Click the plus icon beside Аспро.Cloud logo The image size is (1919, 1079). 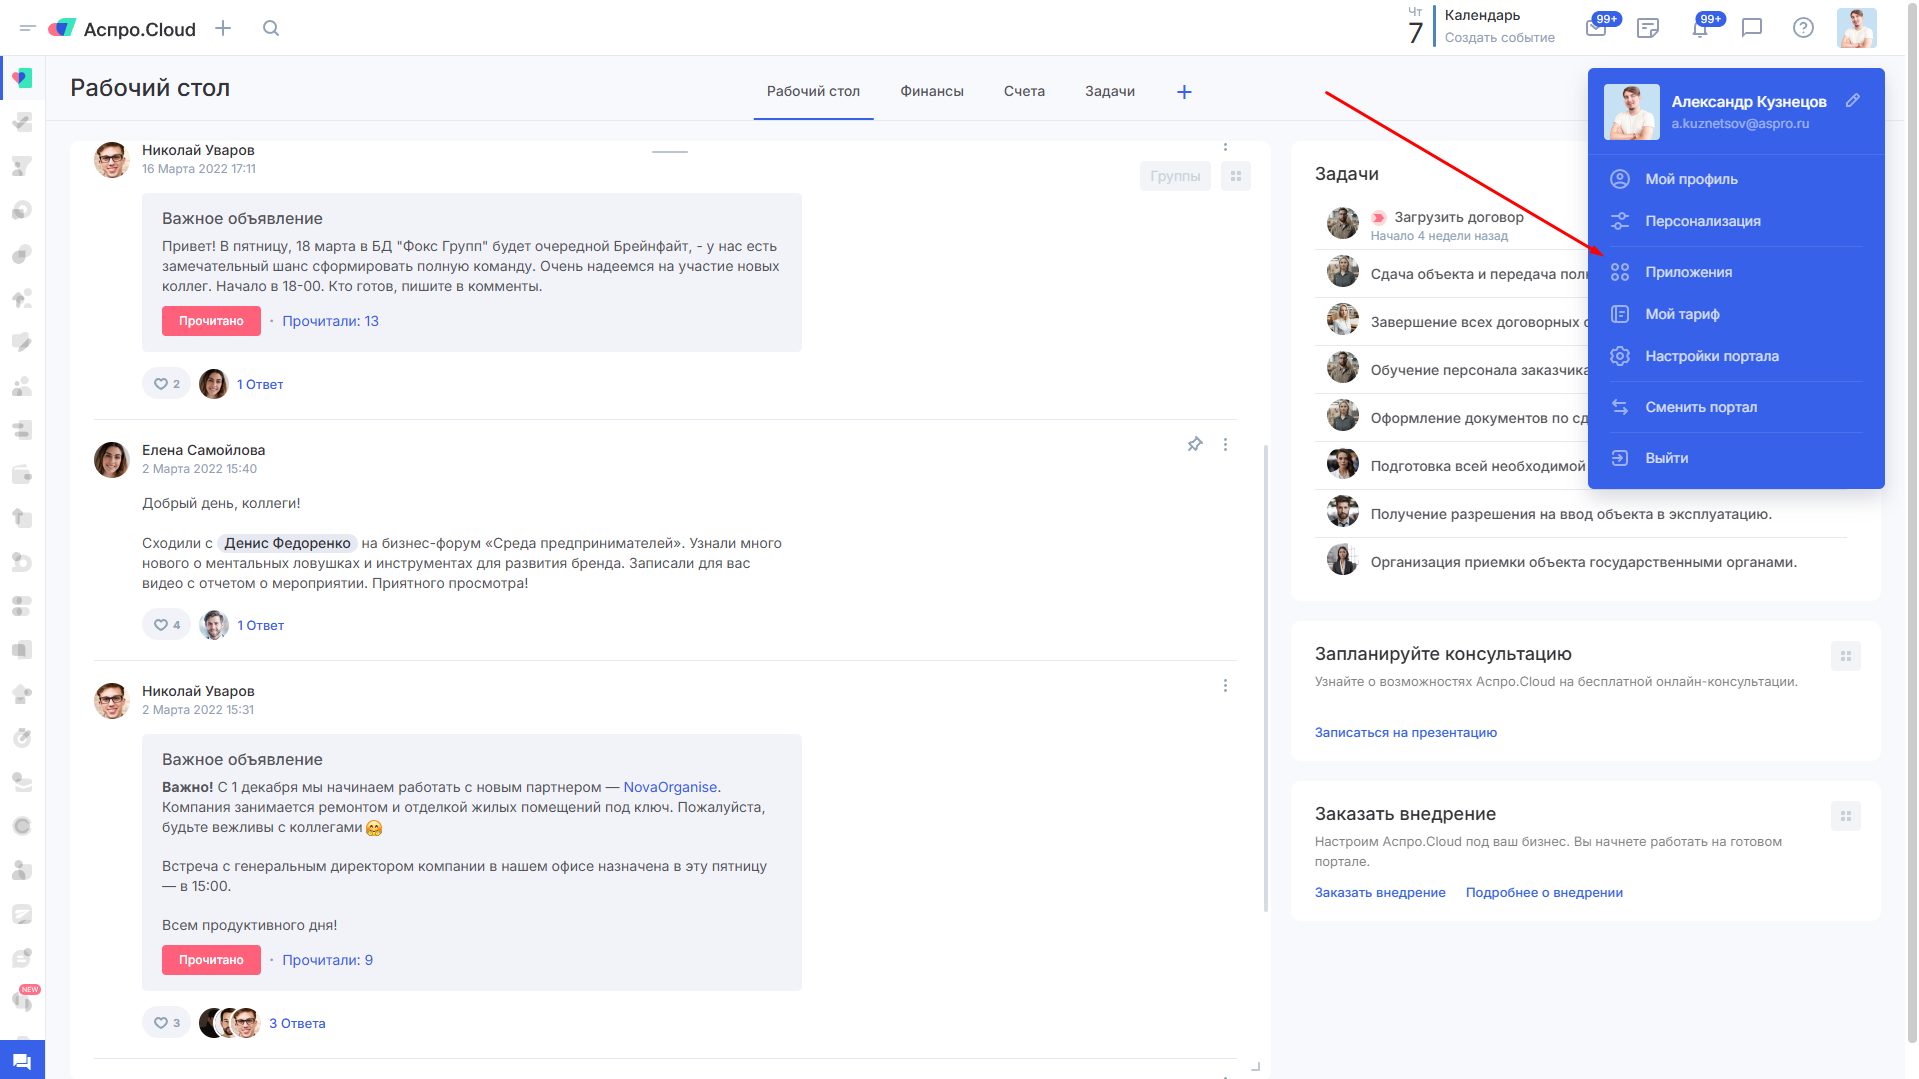pyautogui.click(x=223, y=28)
